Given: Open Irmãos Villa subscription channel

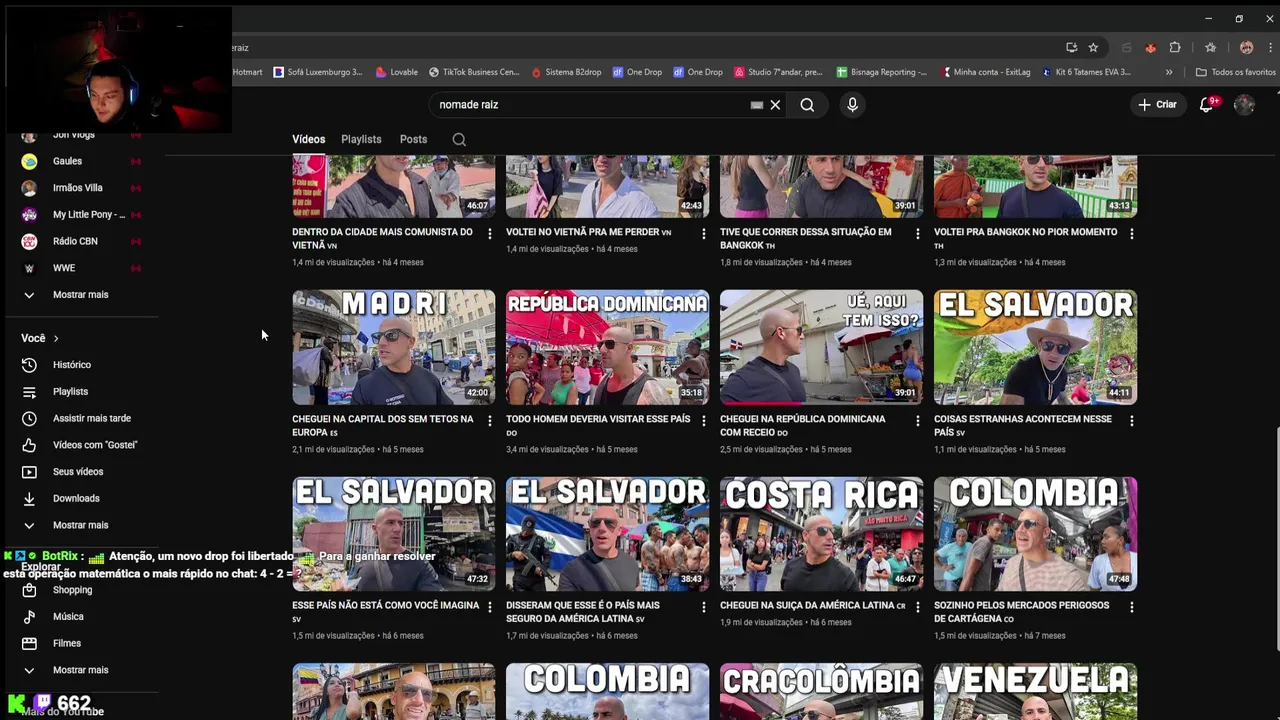Looking at the screenshot, I should pyautogui.click(x=83, y=188).
